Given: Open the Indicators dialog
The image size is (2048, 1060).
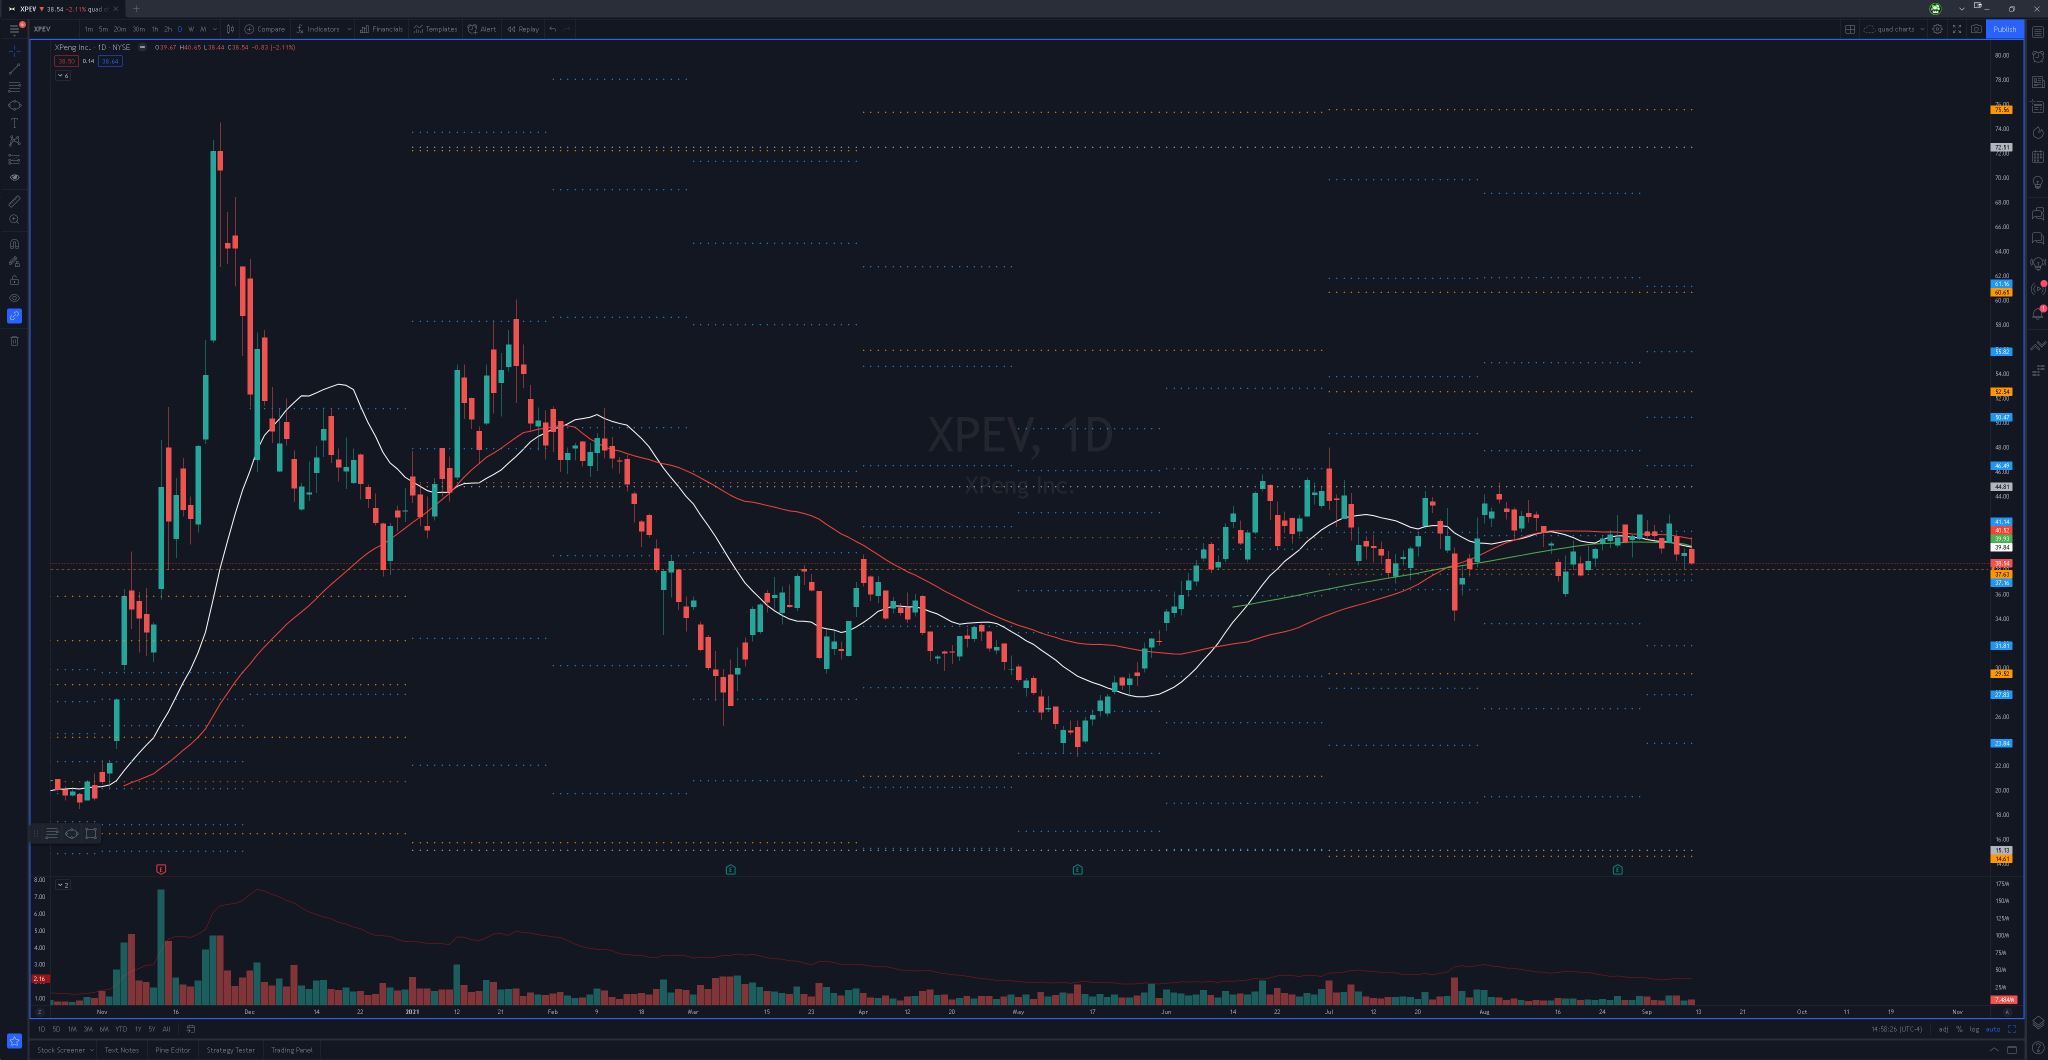Looking at the screenshot, I should [x=319, y=29].
